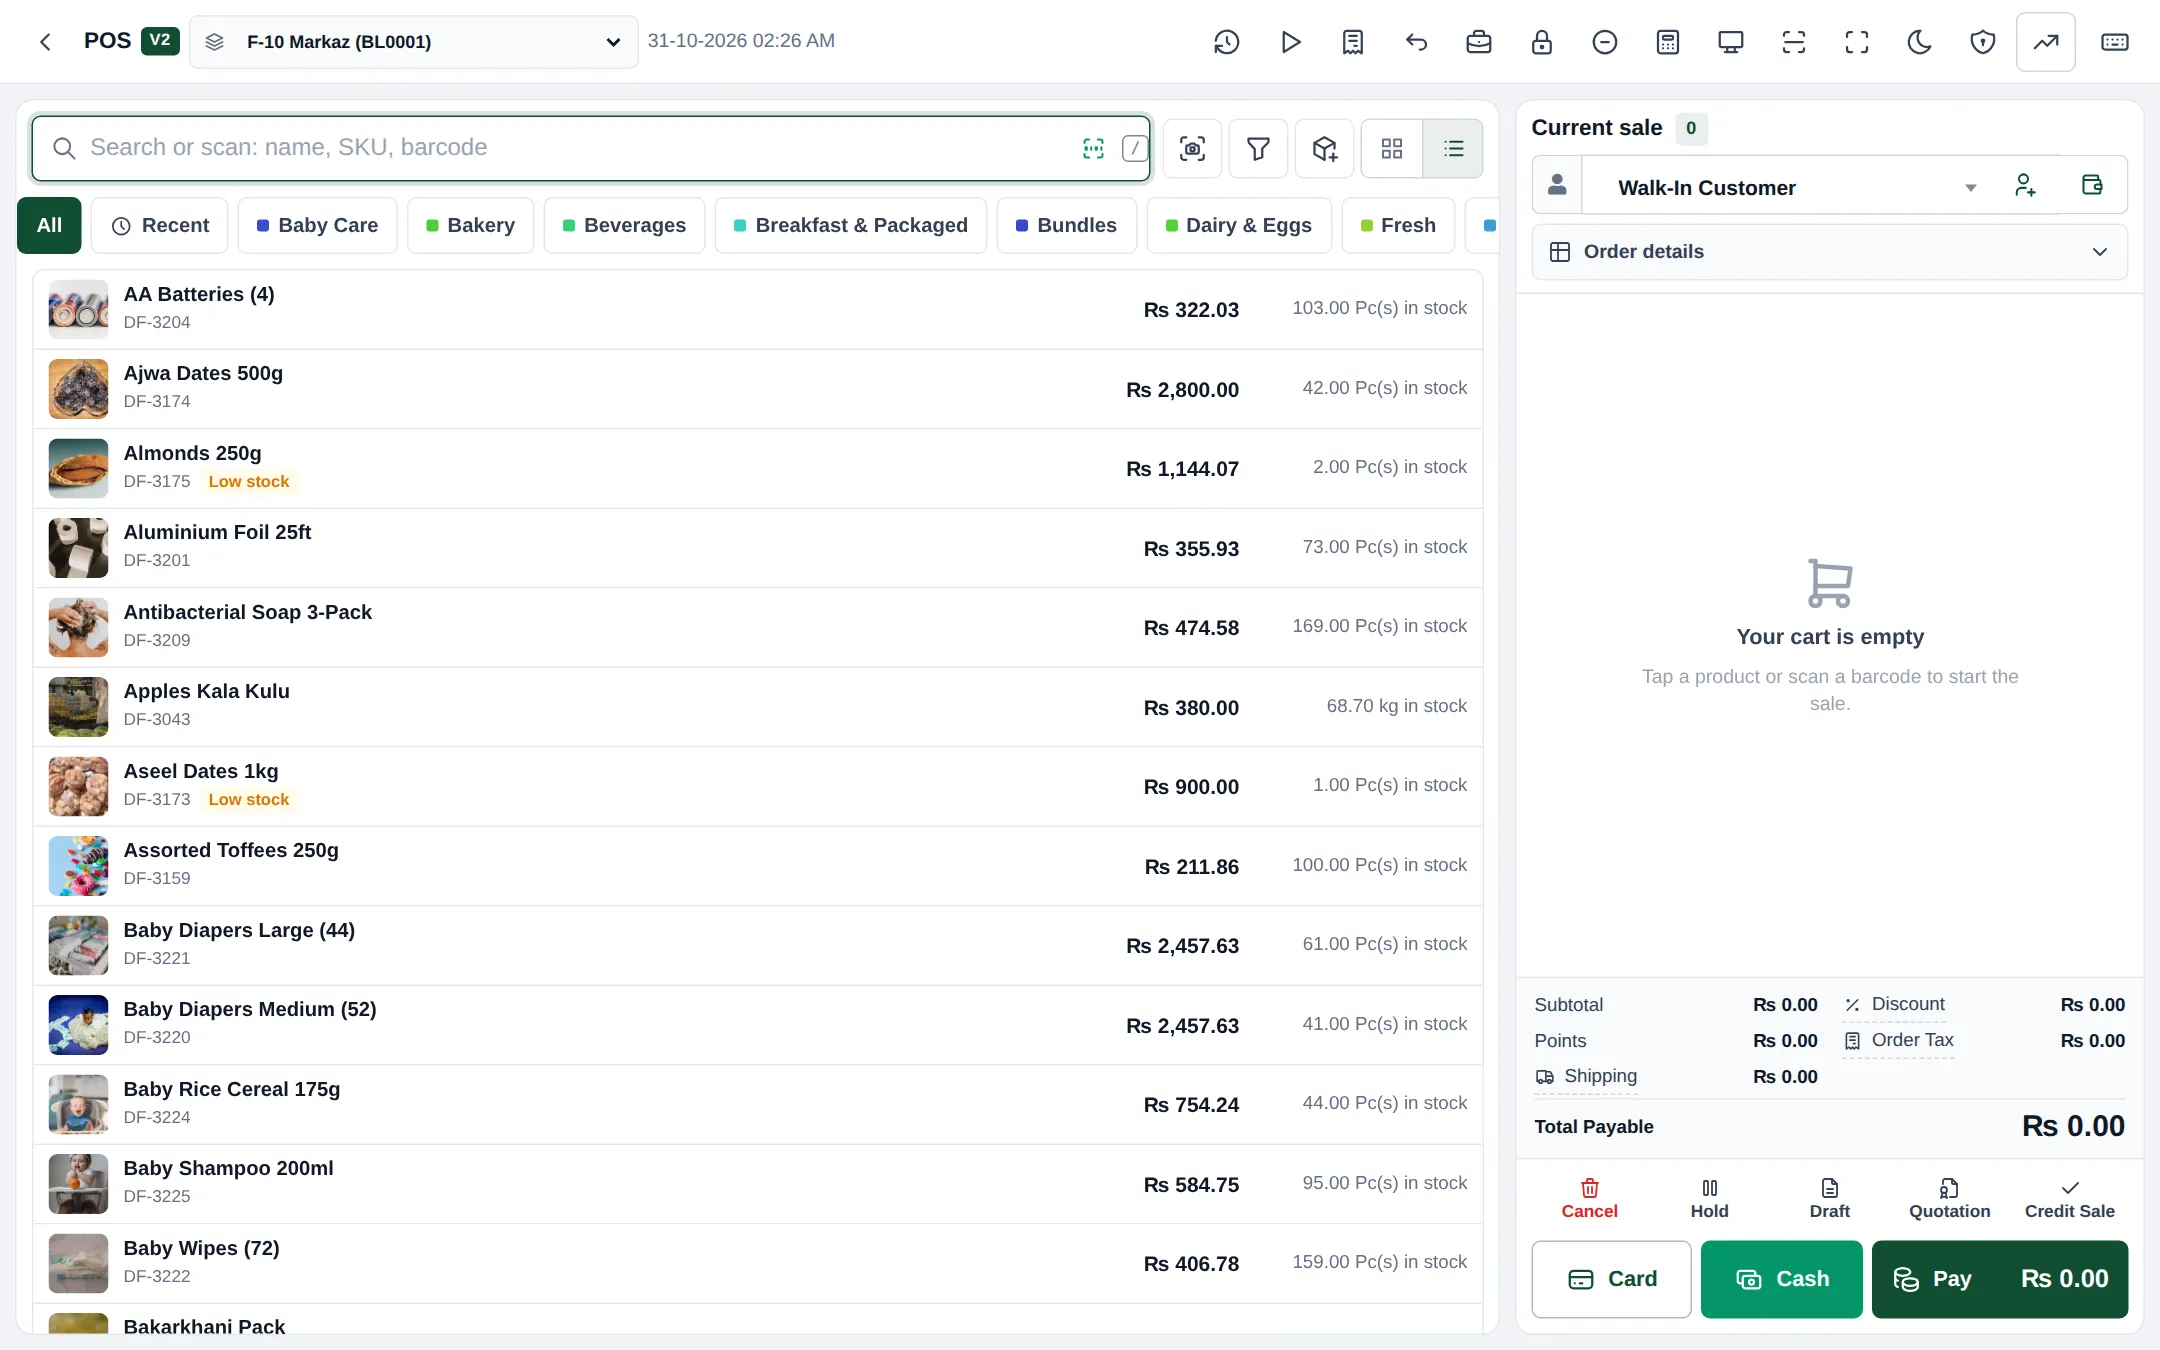Select the Beverages category tab
The width and height of the screenshot is (2160, 1350).
pos(624,226)
